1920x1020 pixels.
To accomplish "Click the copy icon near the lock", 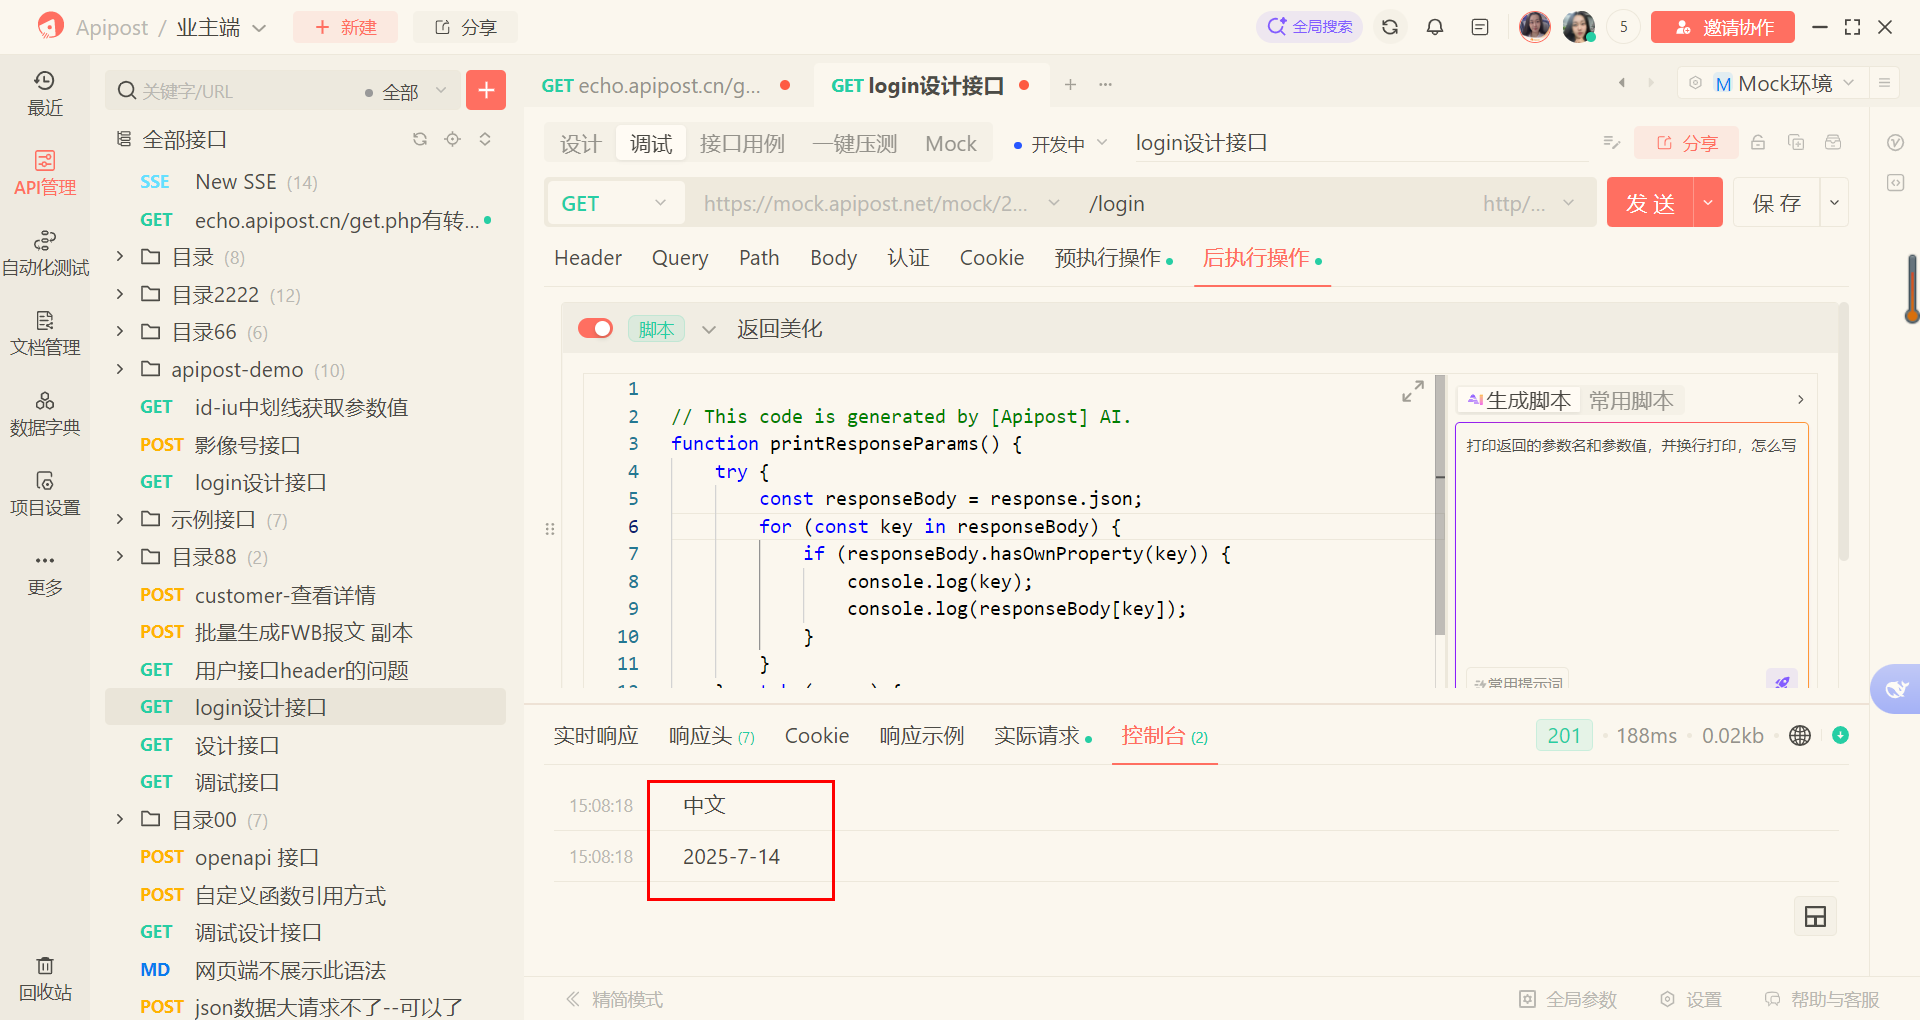I will [x=1796, y=143].
